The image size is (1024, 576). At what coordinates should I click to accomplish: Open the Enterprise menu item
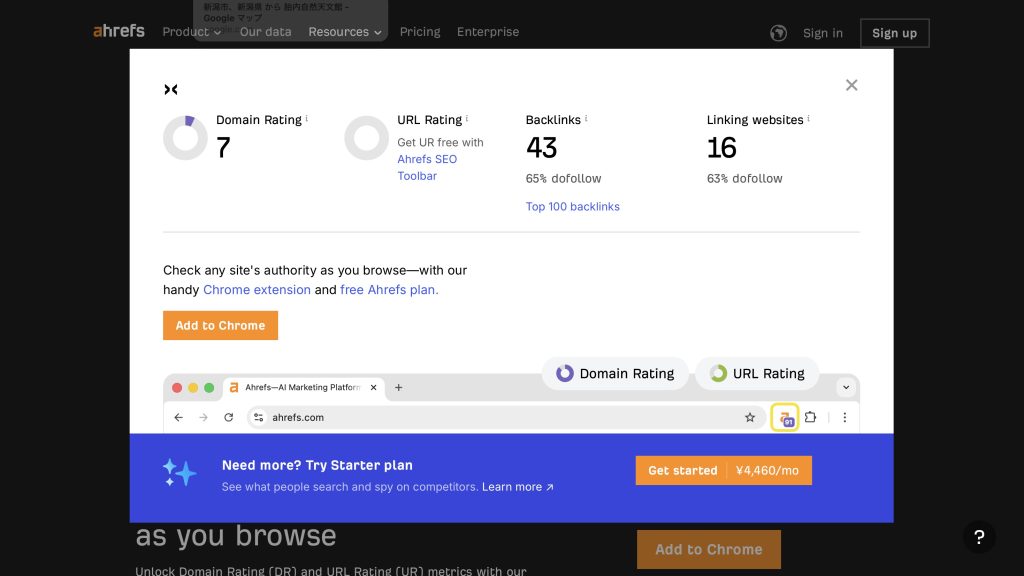coord(488,32)
